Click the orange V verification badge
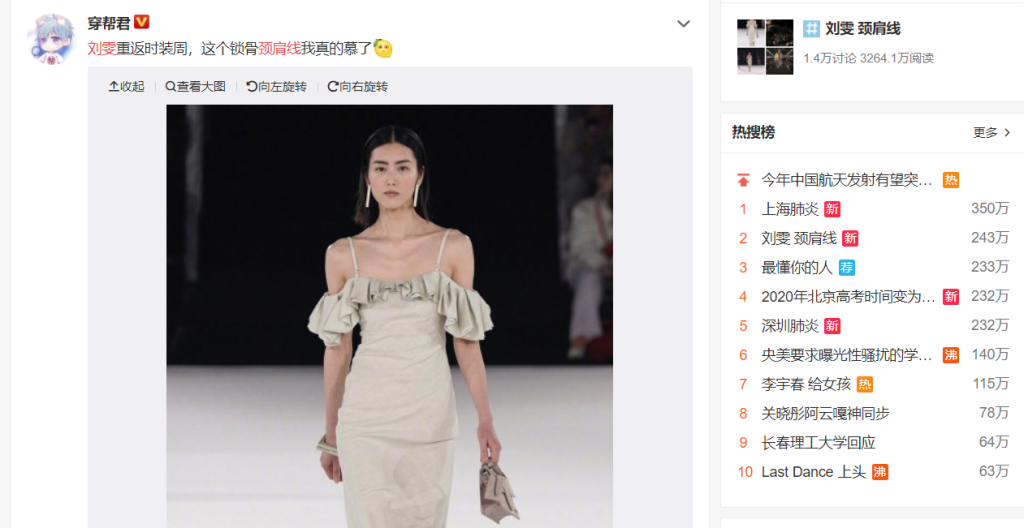Screen dimensions: 1024x528 coord(142,22)
